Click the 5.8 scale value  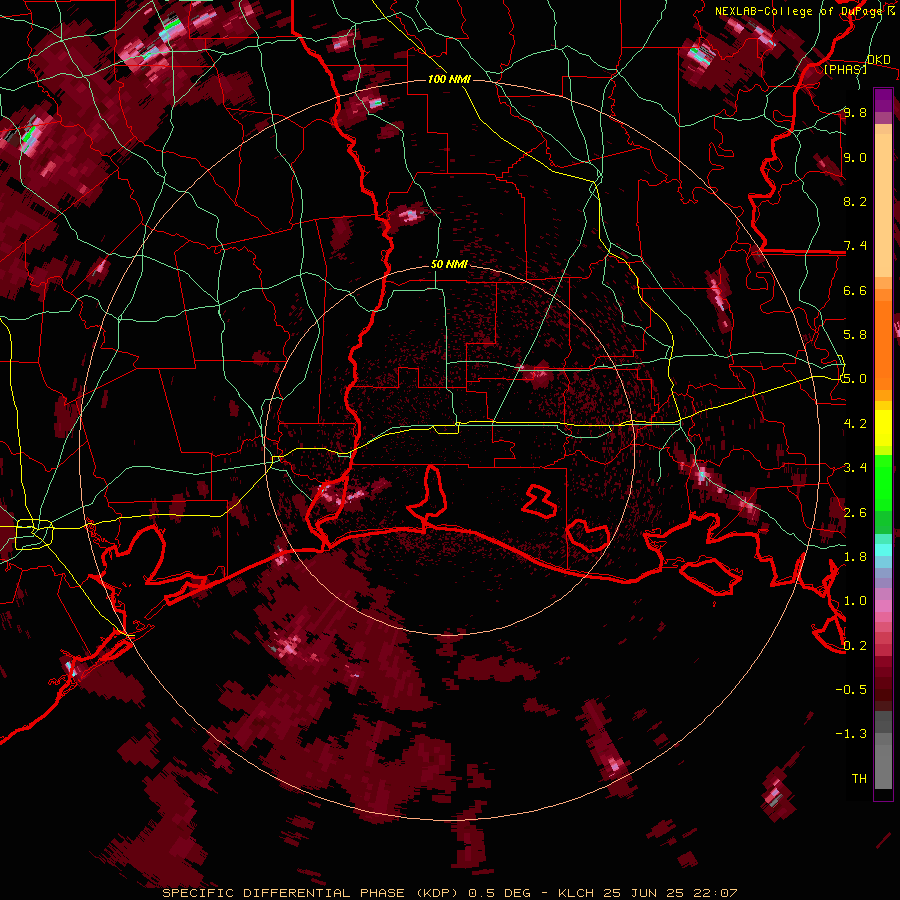(855, 335)
